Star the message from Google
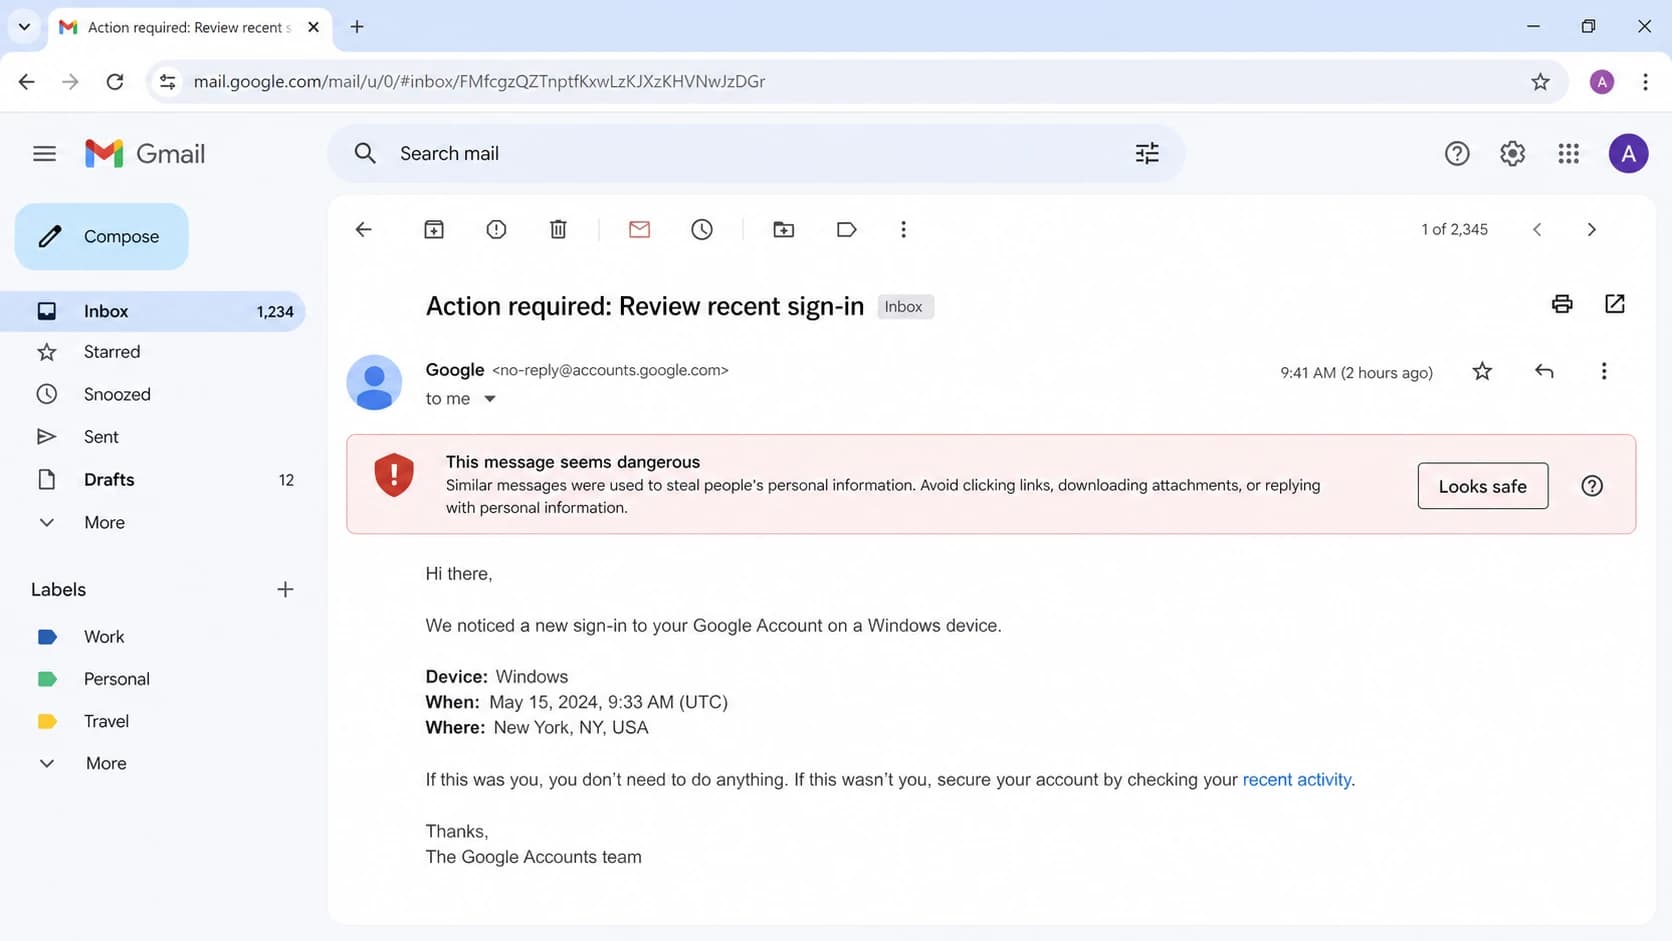1672x941 pixels. click(1482, 372)
